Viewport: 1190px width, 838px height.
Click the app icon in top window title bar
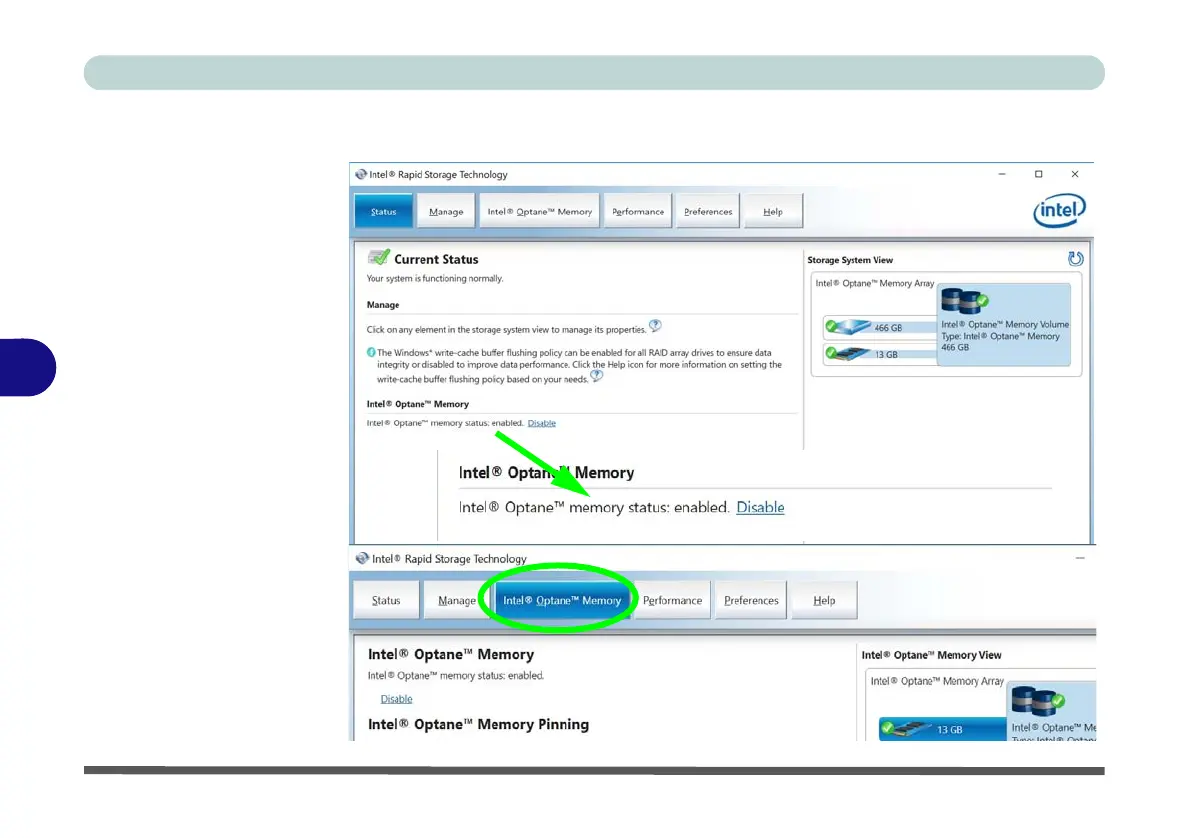(x=360, y=174)
